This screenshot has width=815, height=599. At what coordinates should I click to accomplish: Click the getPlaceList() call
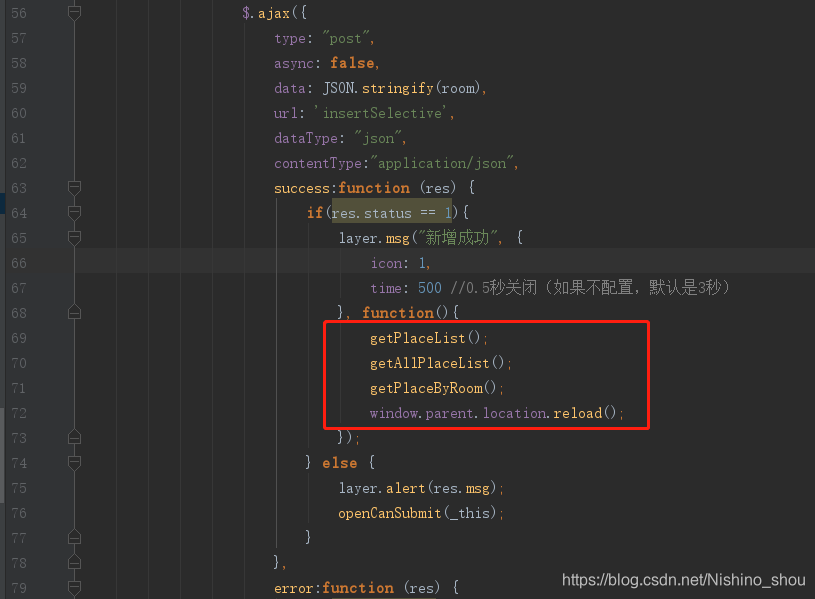point(425,338)
